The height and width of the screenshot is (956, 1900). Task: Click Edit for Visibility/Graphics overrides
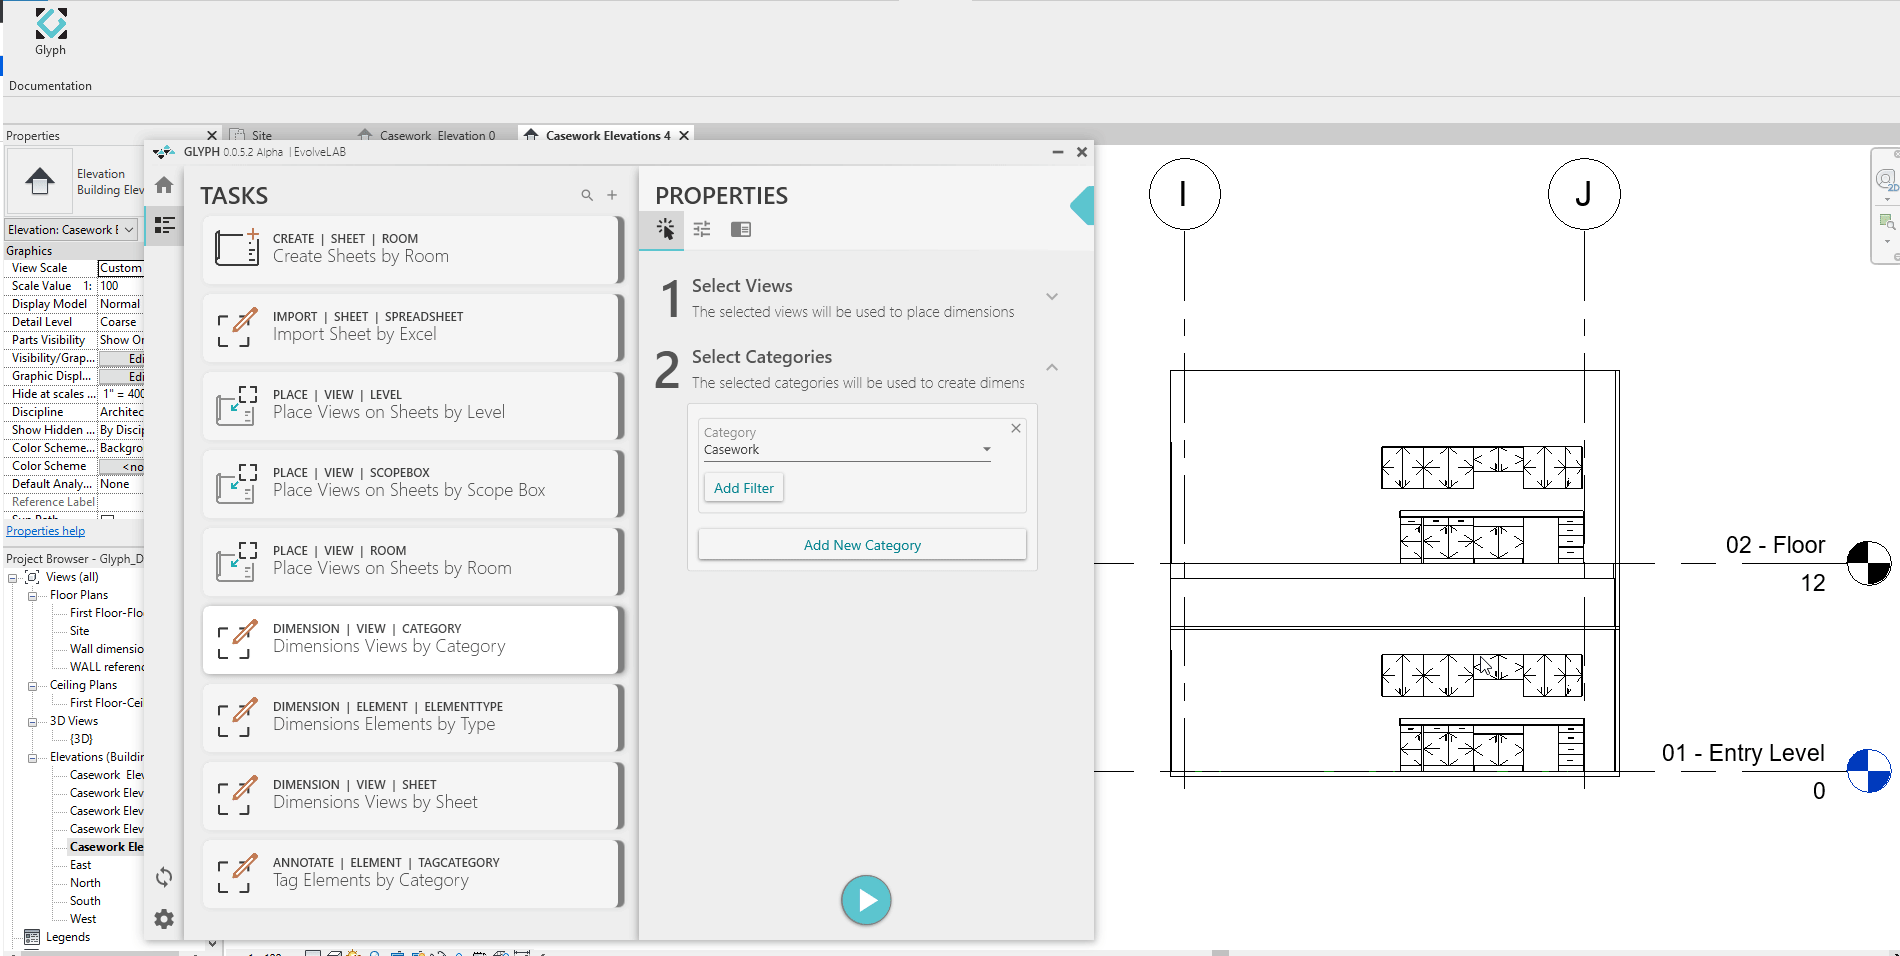point(121,358)
